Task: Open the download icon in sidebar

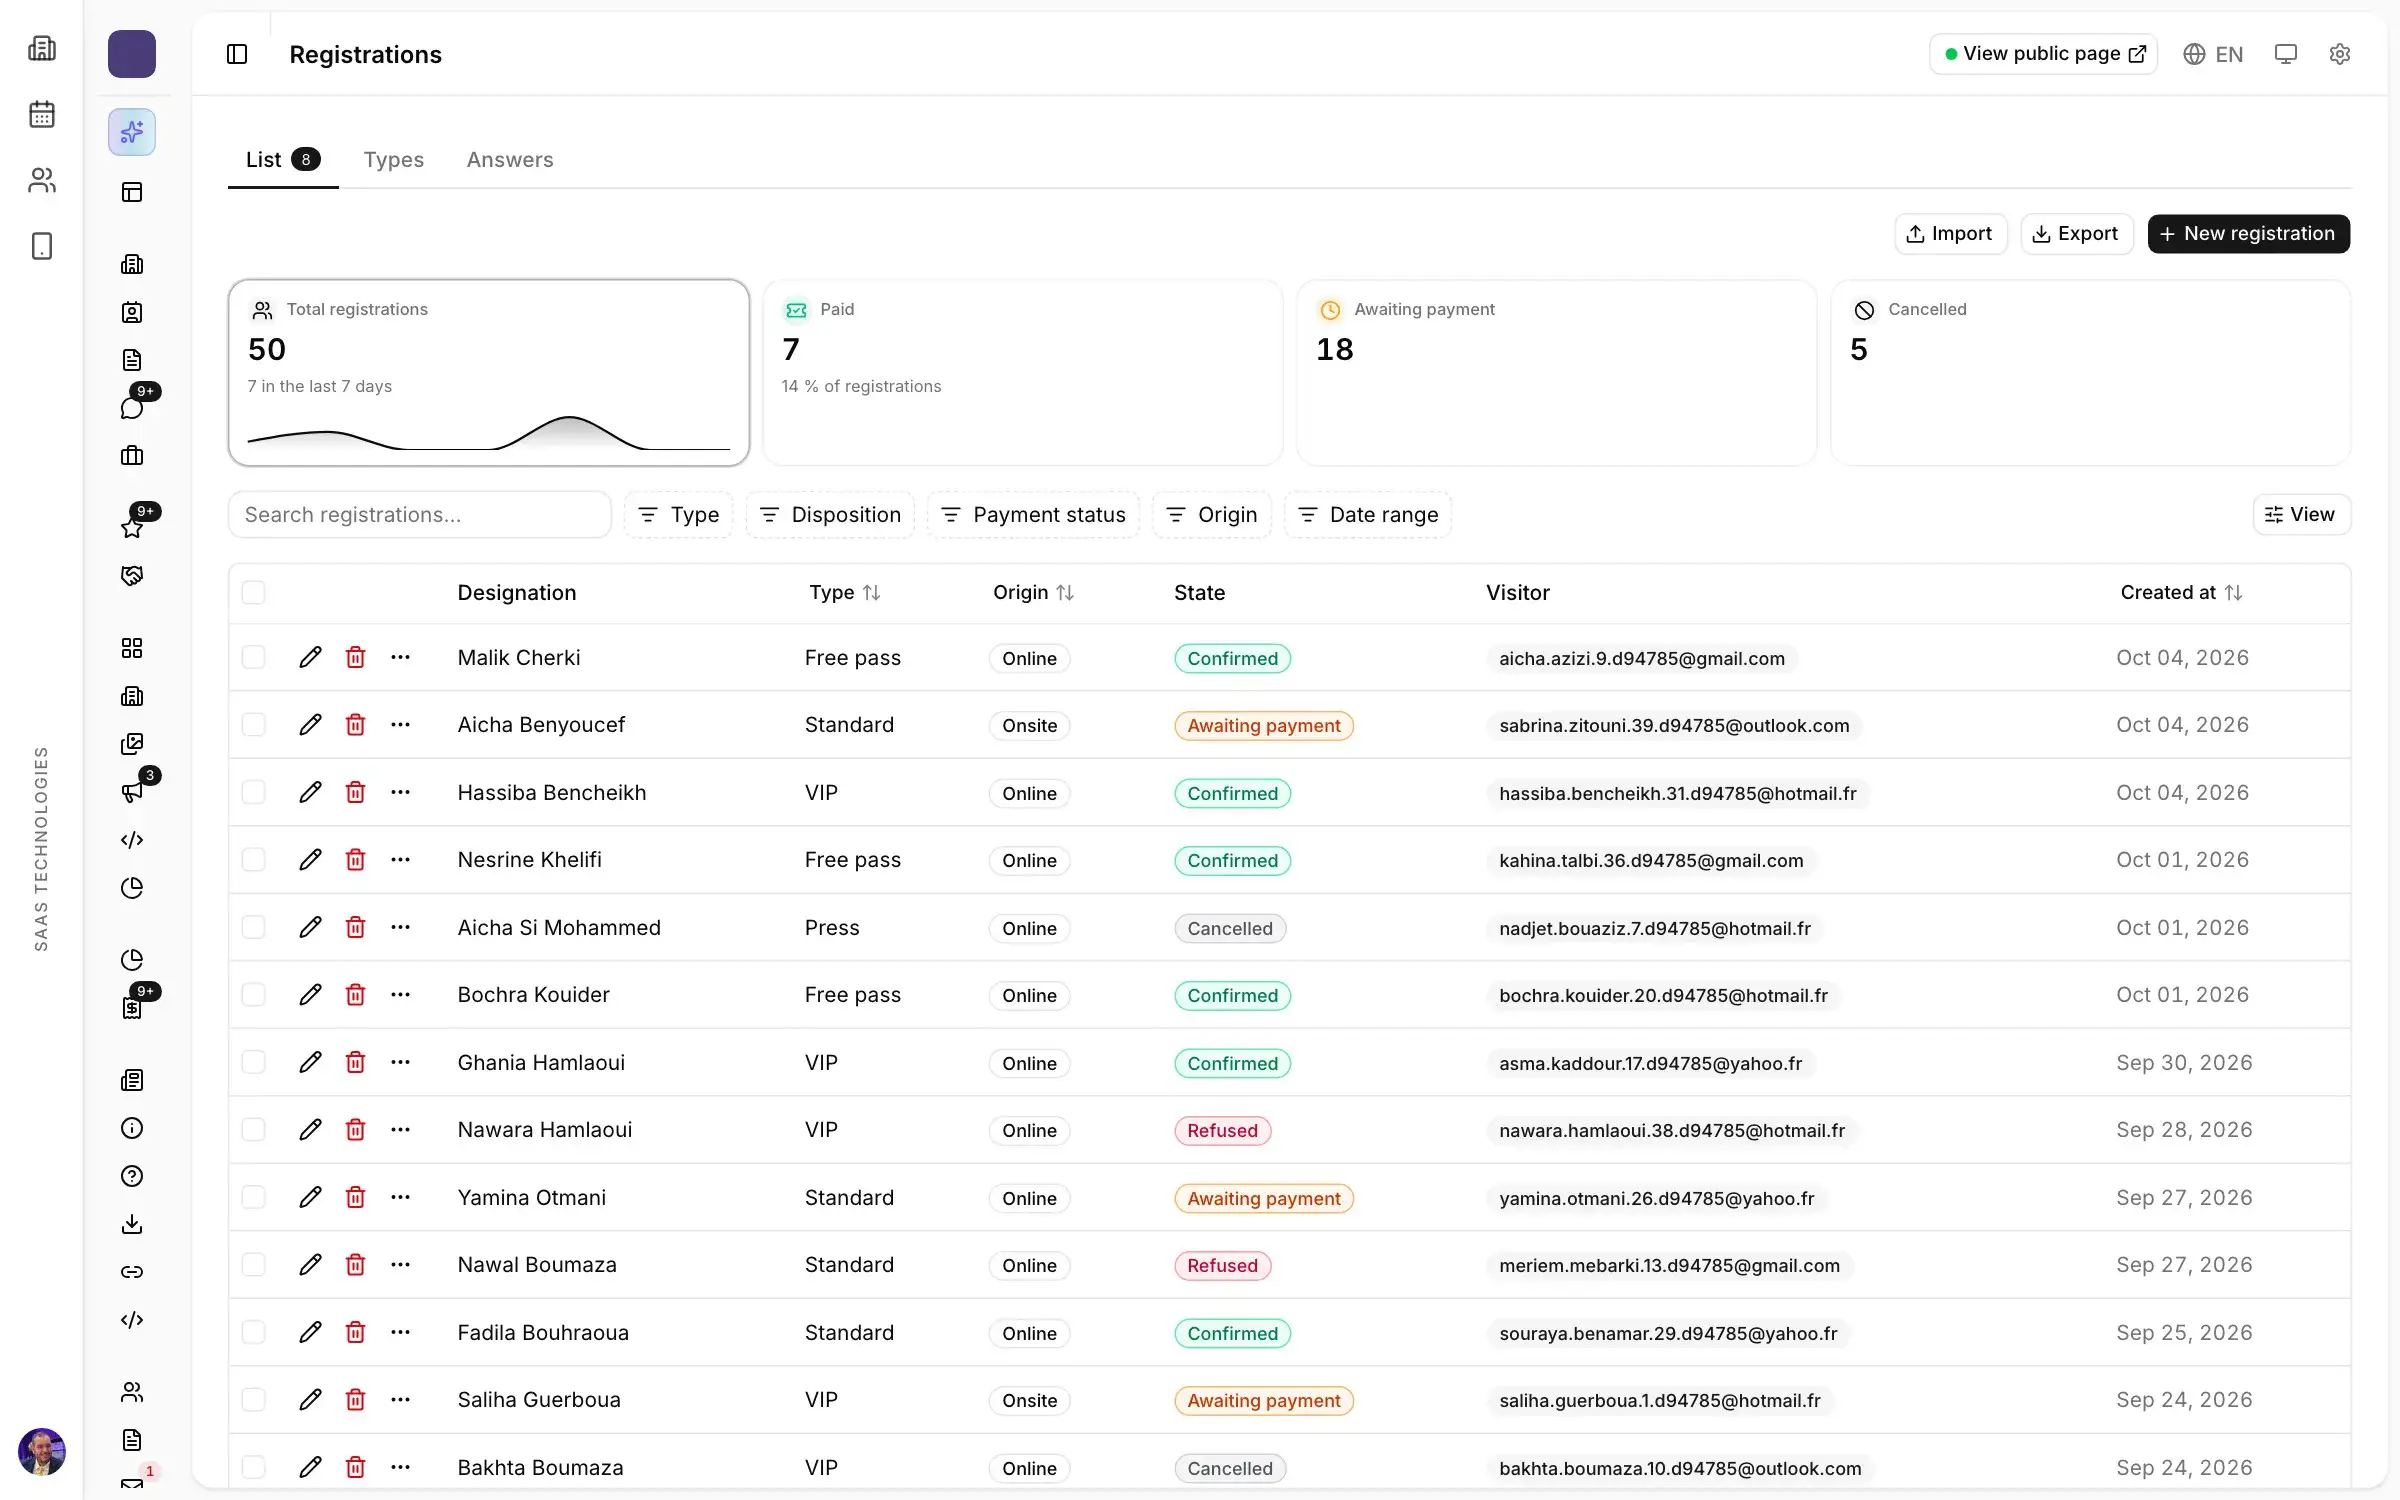Action: [x=132, y=1224]
